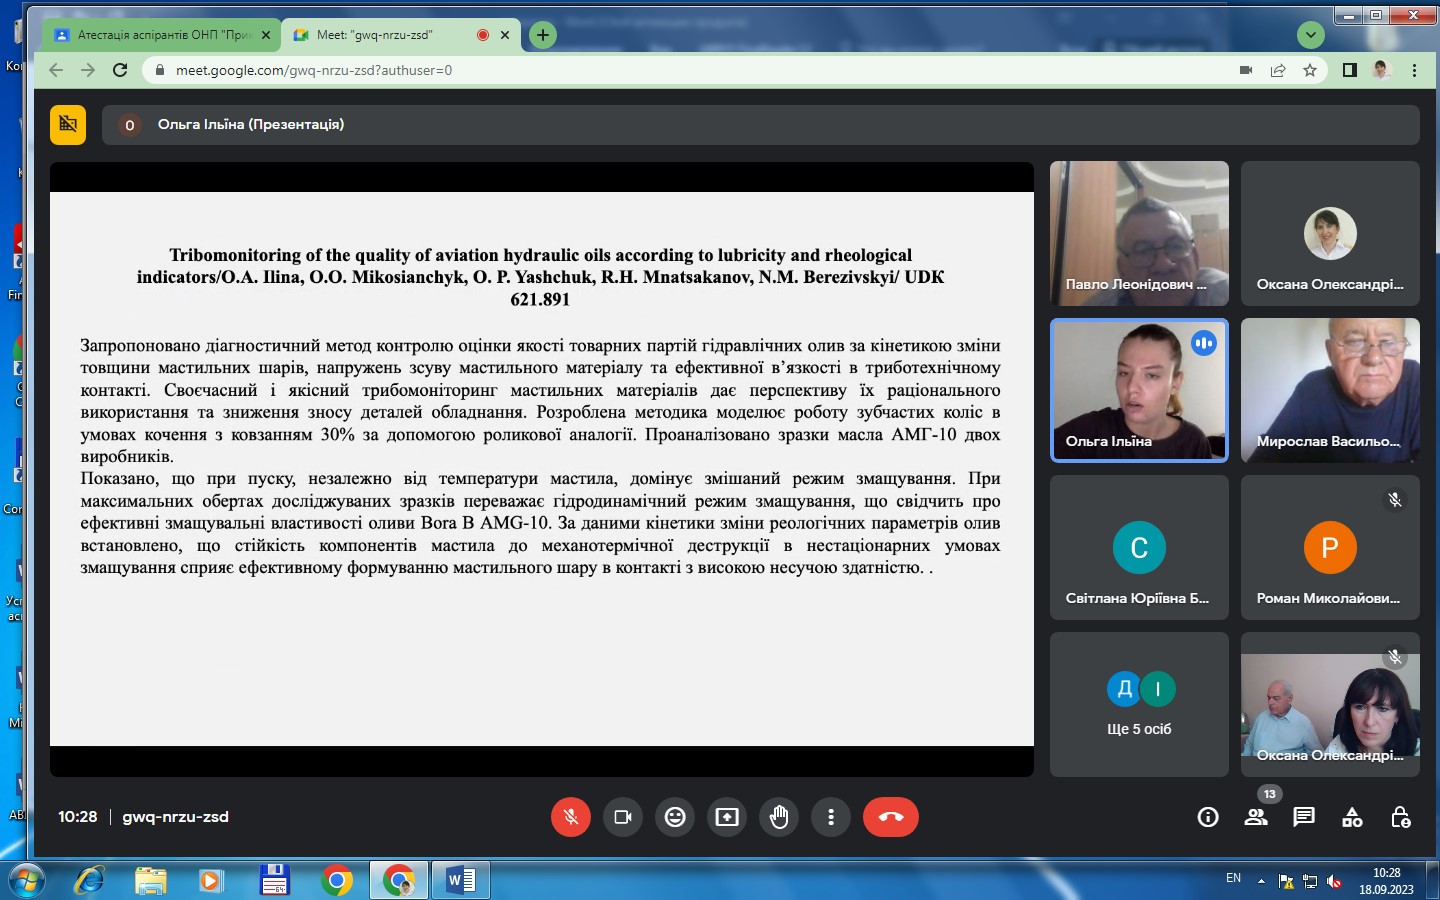Bookmark this page with star icon
The image size is (1440, 900).
1310,70
